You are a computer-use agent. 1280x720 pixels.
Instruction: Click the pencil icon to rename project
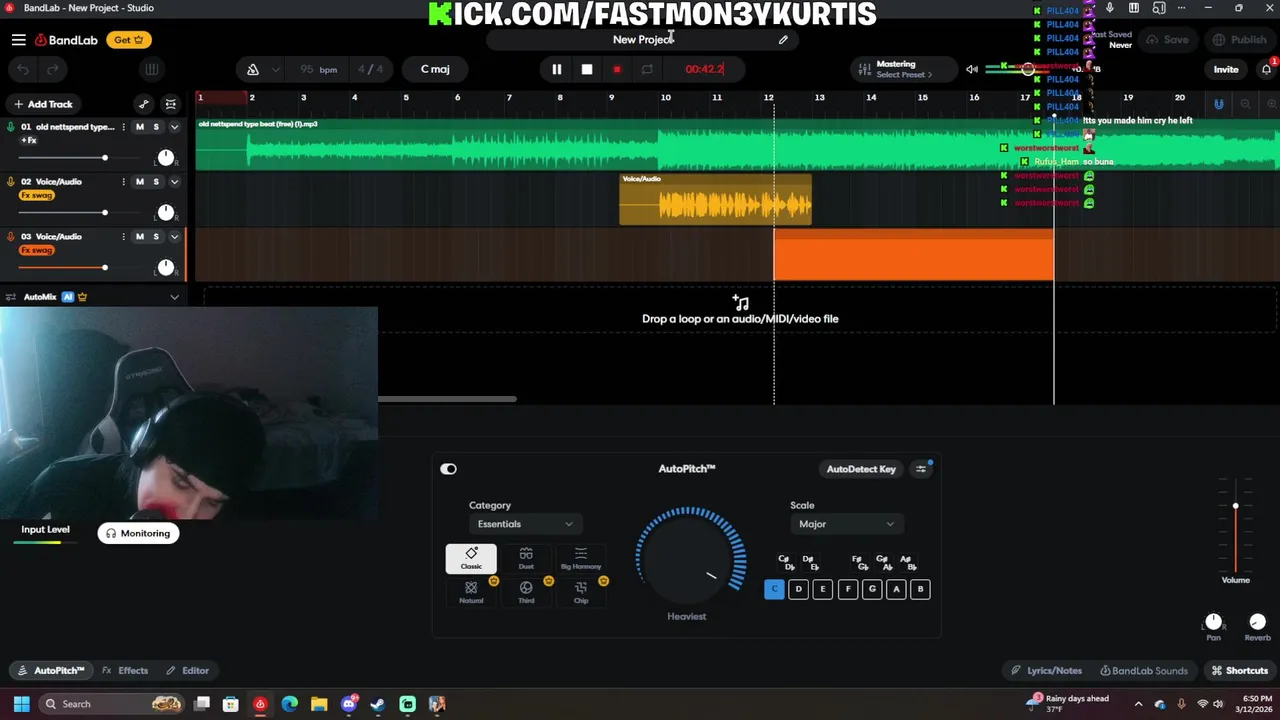pos(783,40)
